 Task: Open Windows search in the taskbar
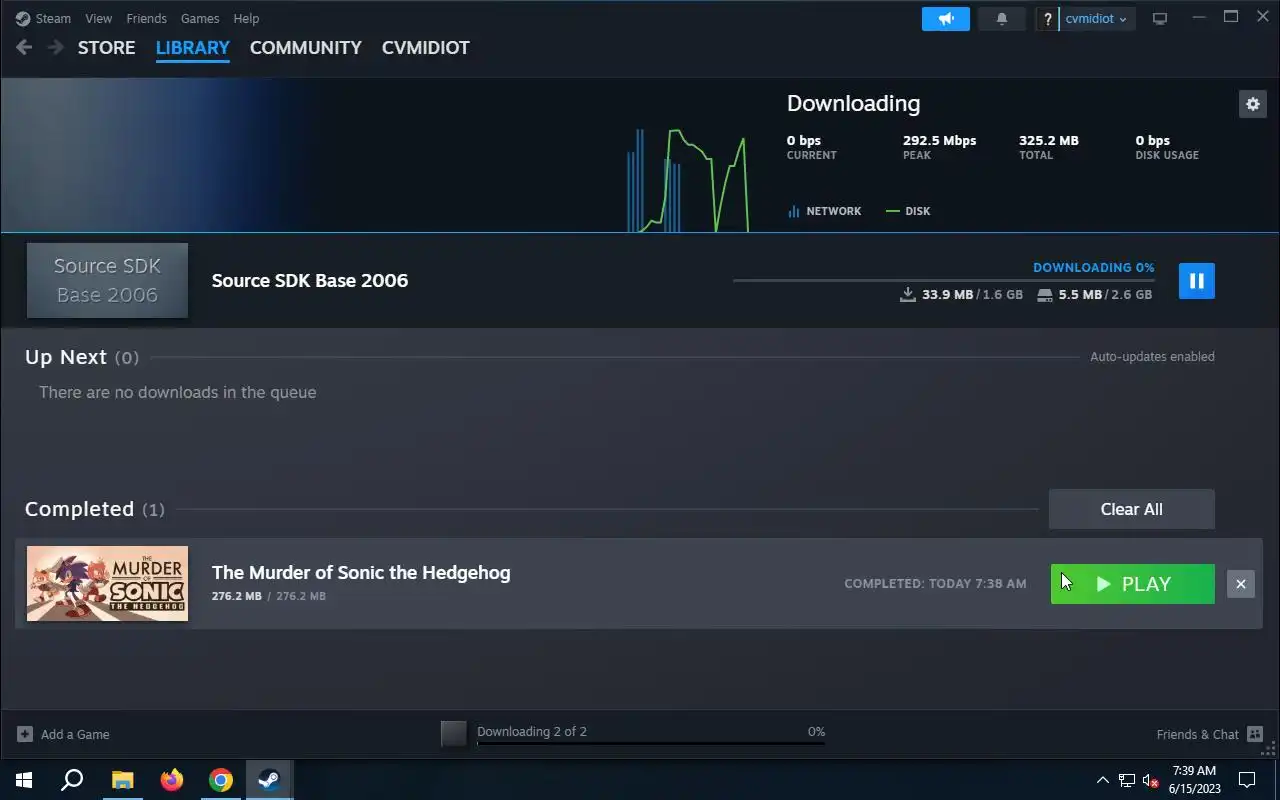(72, 780)
